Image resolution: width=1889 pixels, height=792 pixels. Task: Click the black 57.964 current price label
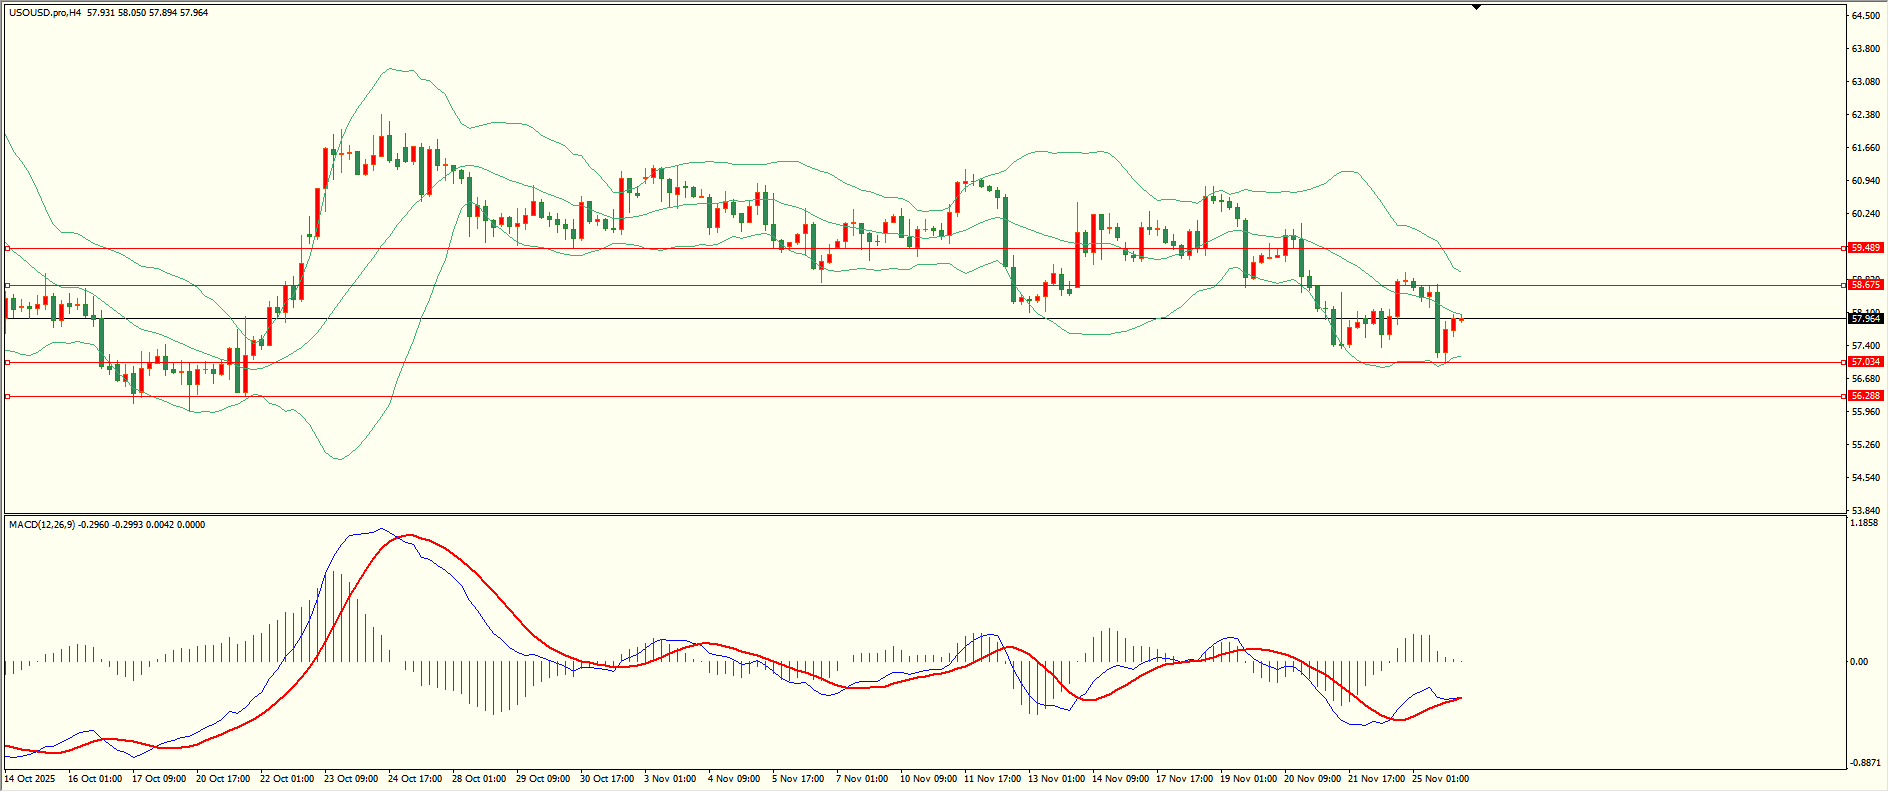(x=1865, y=319)
